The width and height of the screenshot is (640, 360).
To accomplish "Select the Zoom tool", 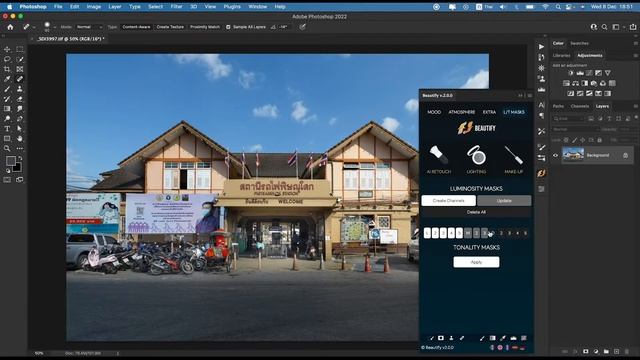I will click(x=7, y=149).
